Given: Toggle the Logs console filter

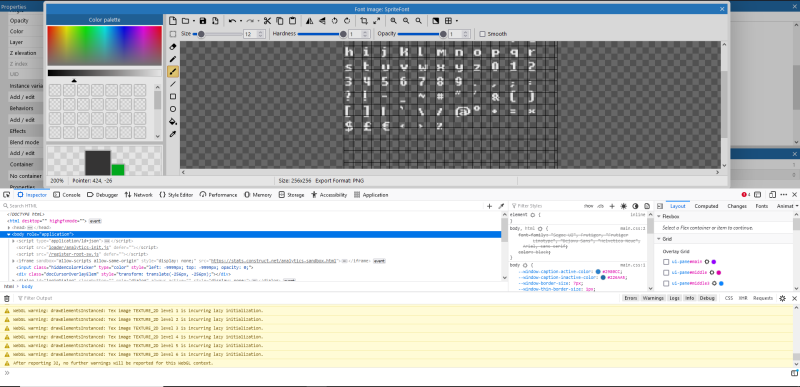Looking at the screenshot, I should tap(674, 298).
